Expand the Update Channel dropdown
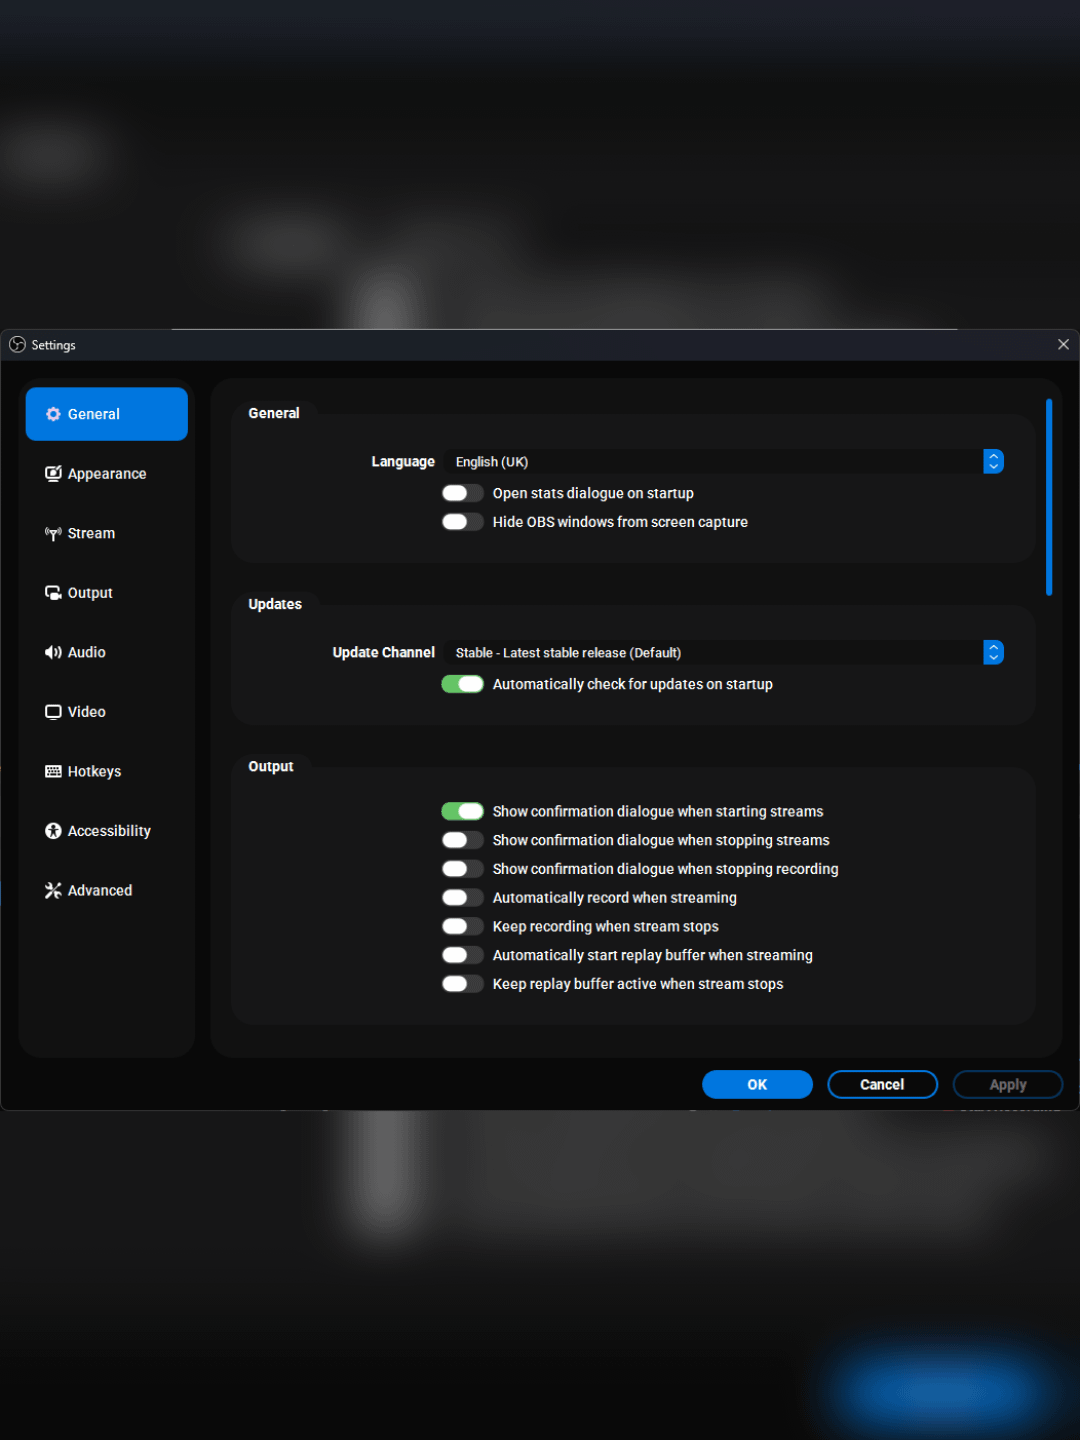 tap(724, 653)
